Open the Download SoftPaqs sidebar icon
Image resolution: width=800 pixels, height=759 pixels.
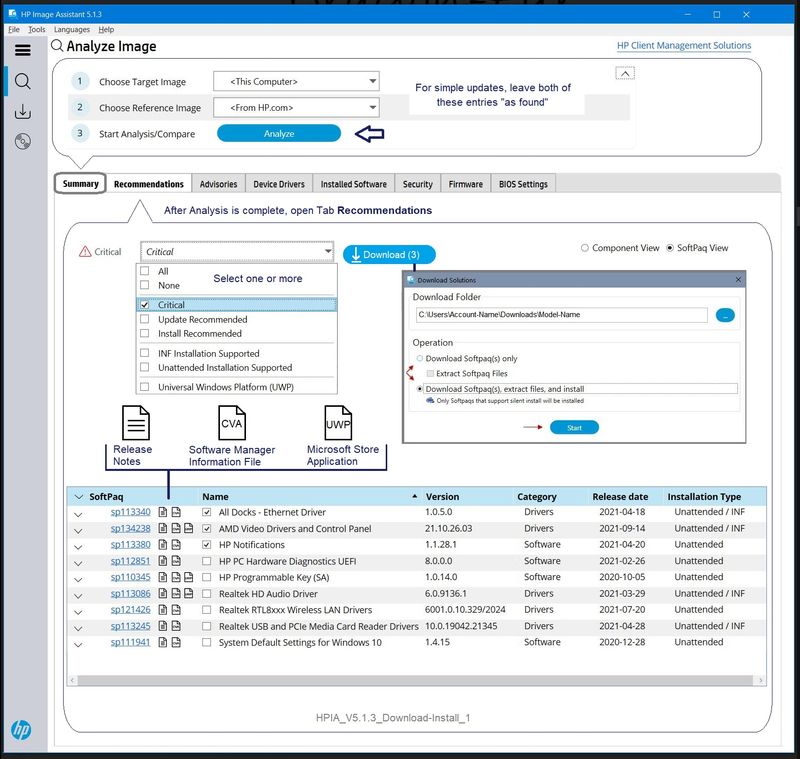point(22,111)
